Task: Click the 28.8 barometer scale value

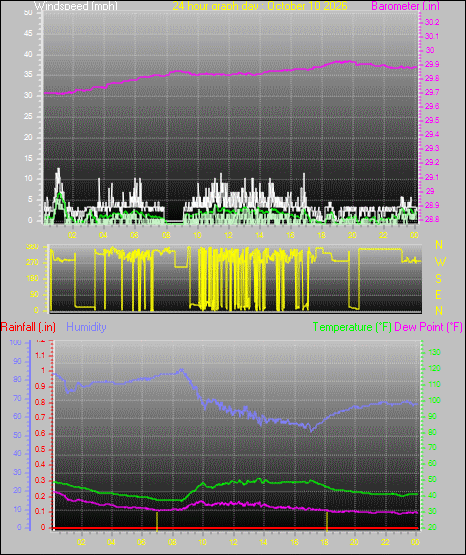Action: [432, 219]
